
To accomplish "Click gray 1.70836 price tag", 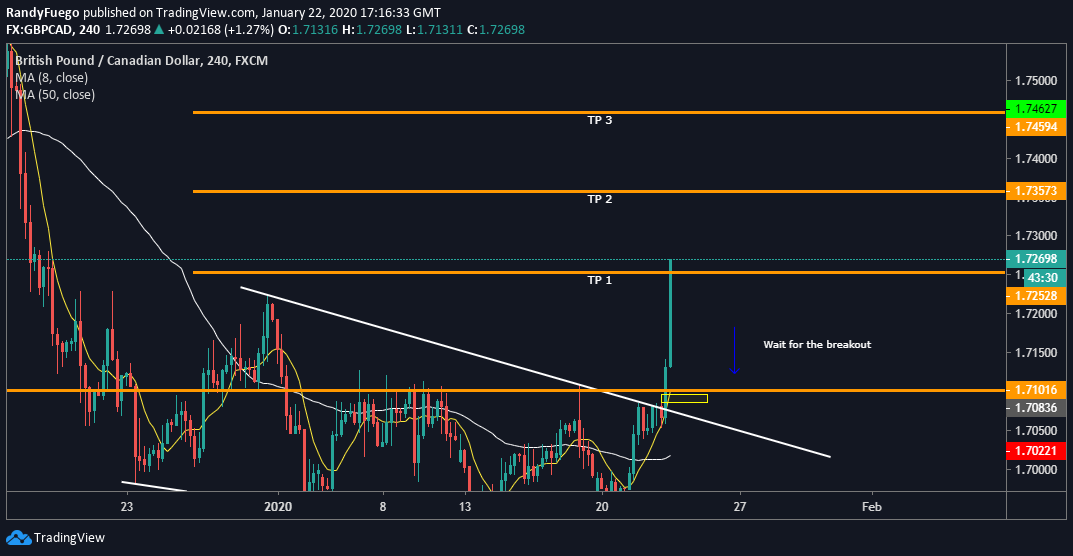I will tap(1037, 407).
